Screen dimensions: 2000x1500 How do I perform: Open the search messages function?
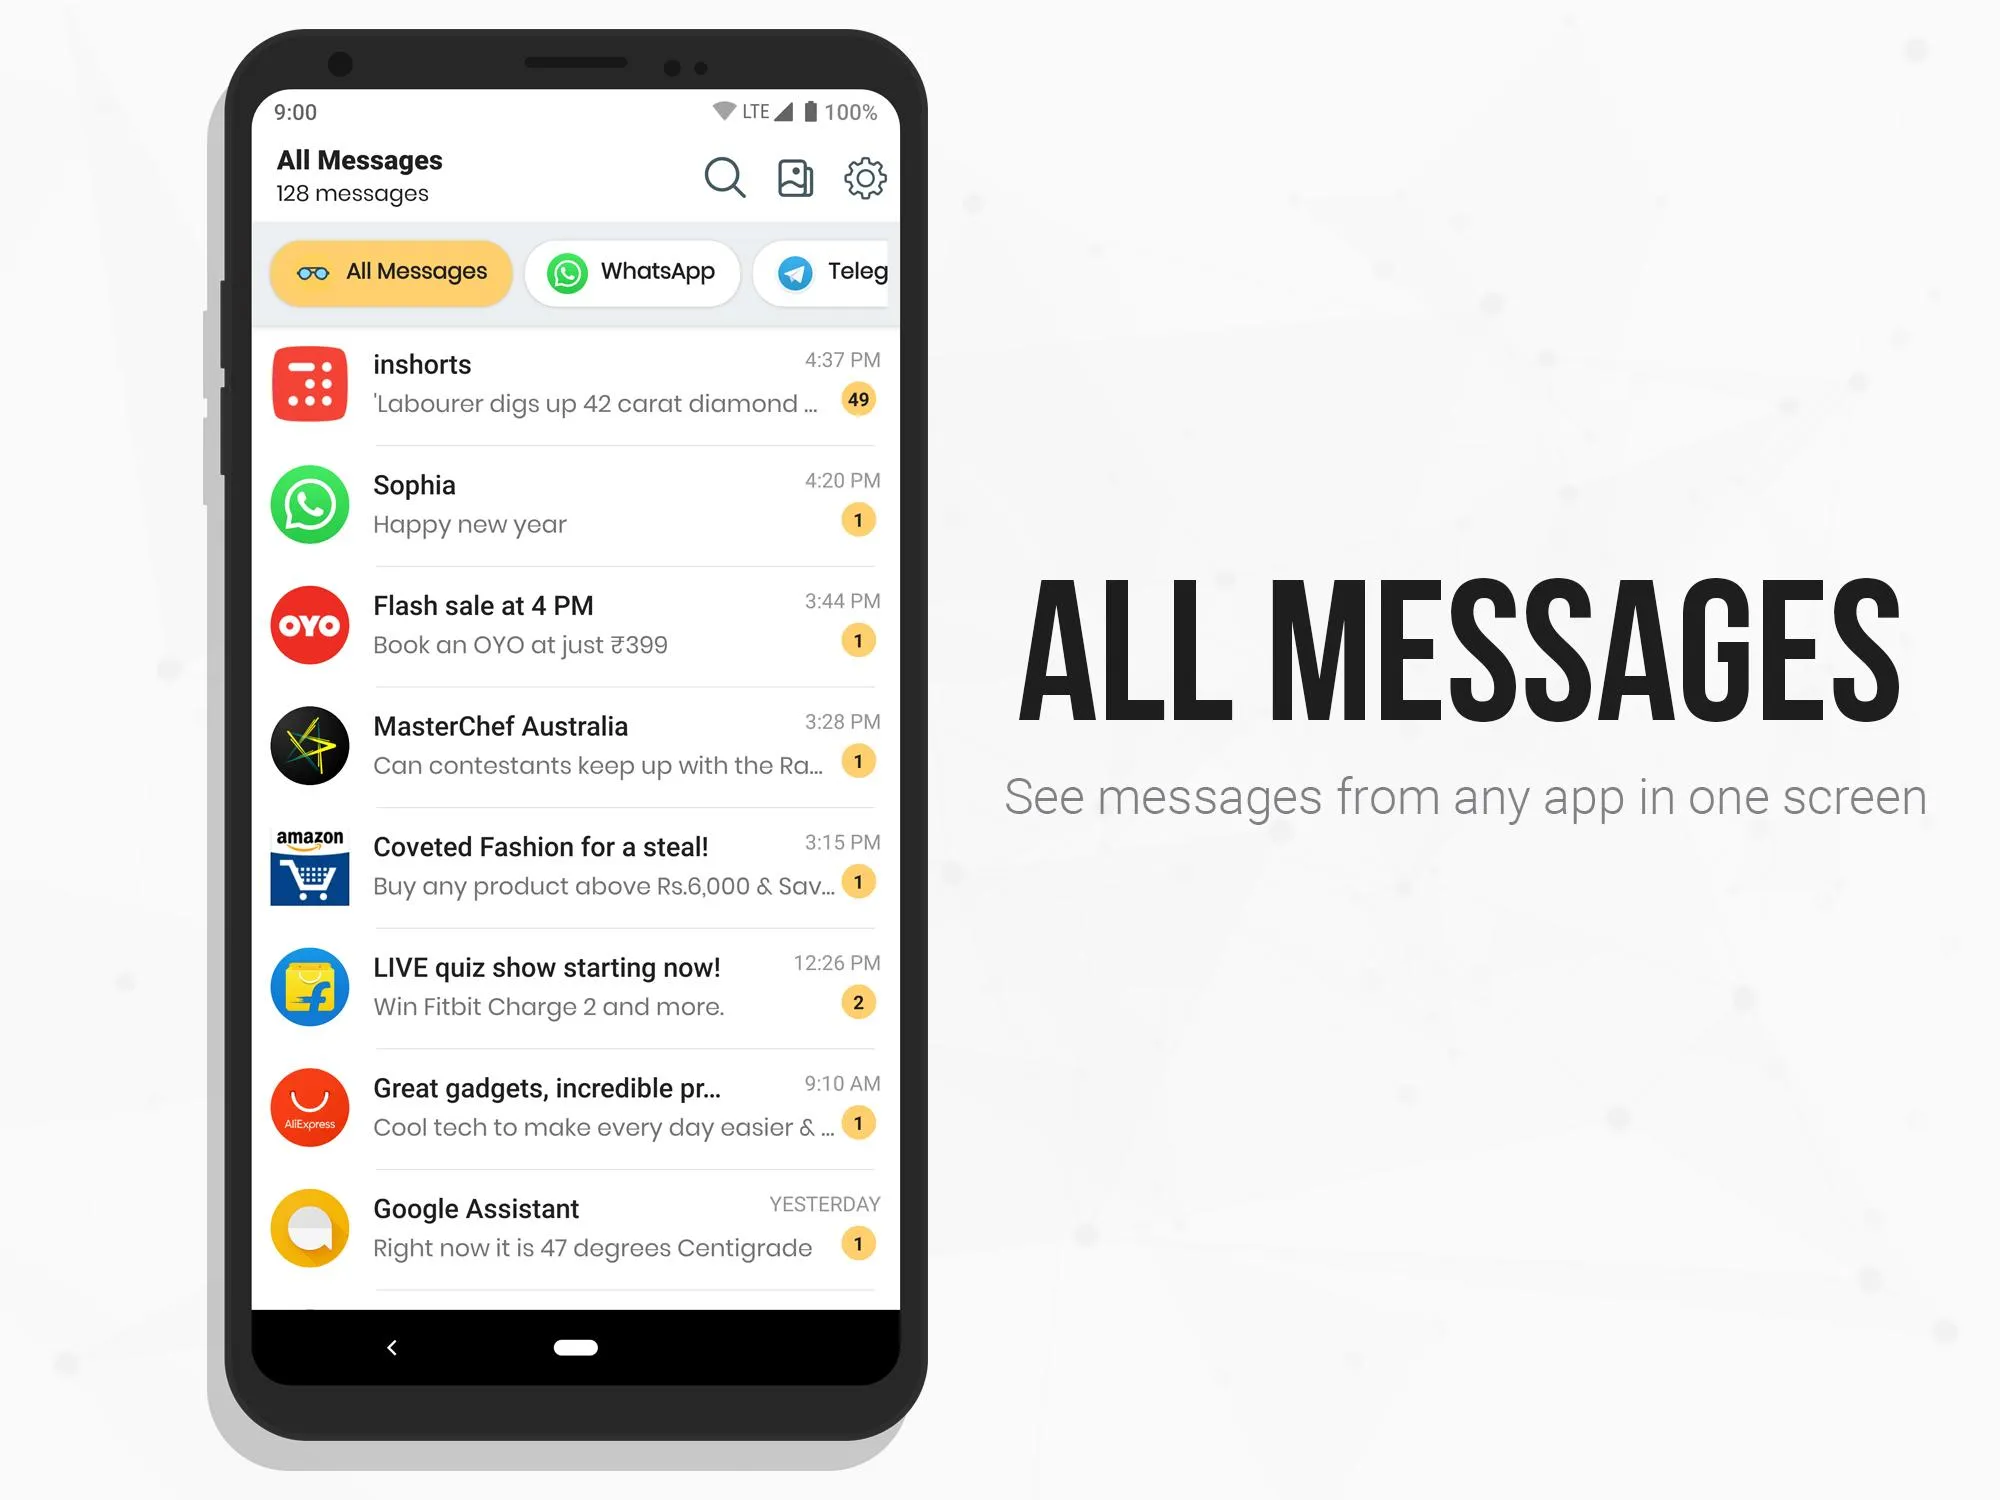(724, 176)
